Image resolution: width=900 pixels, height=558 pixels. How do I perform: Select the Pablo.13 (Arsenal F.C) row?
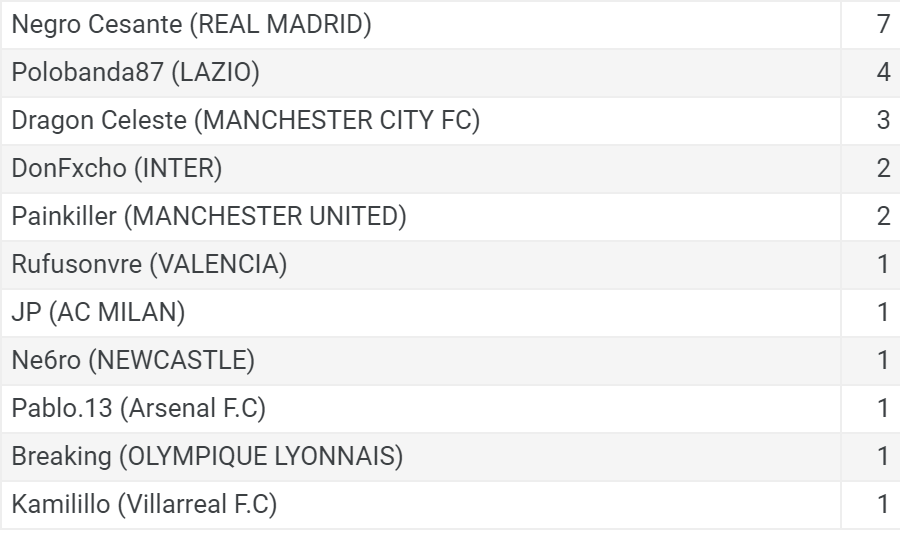pyautogui.click(x=450, y=408)
